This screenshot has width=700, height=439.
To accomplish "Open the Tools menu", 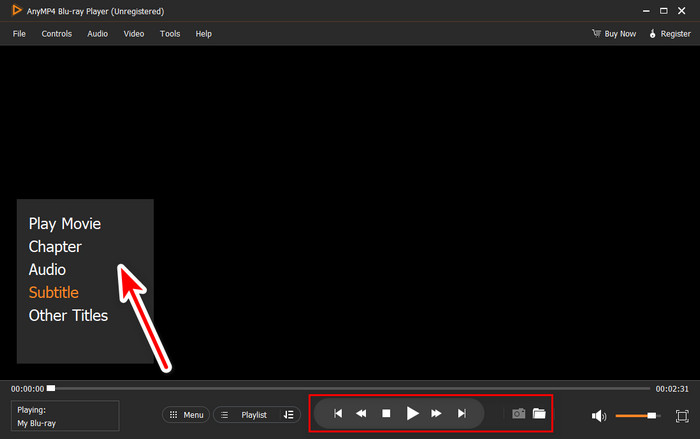I will [x=170, y=33].
